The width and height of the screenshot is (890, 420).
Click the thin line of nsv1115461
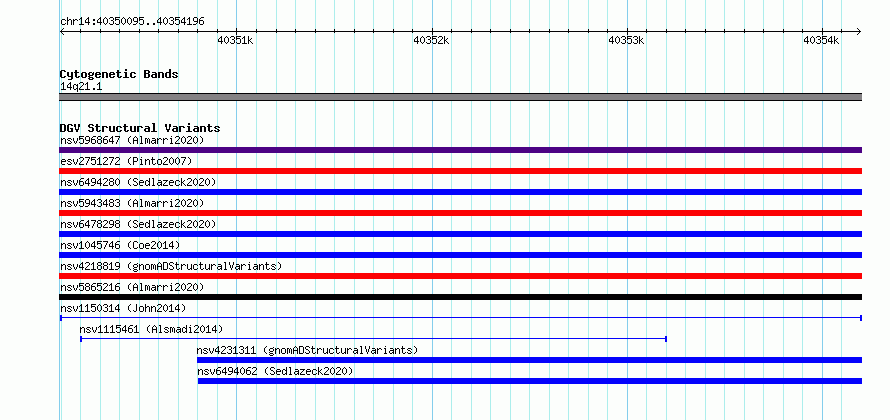tap(373, 339)
